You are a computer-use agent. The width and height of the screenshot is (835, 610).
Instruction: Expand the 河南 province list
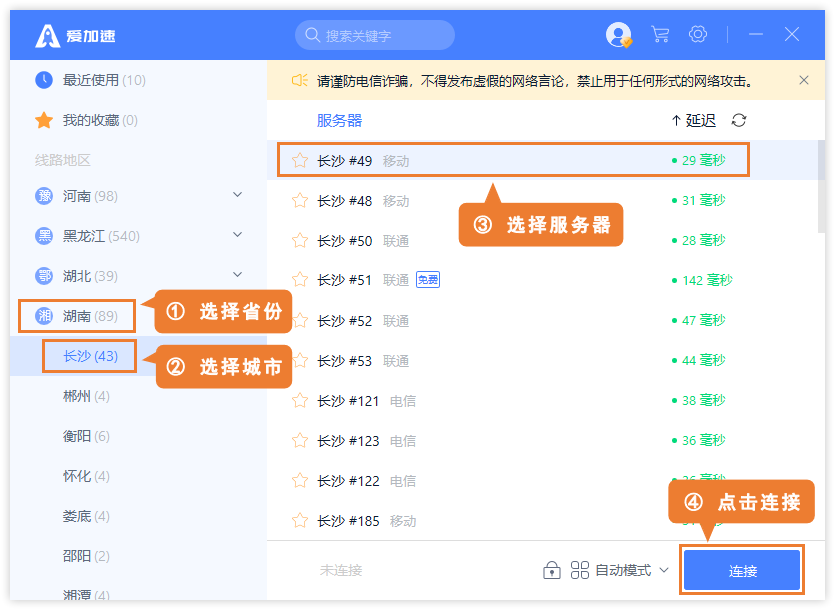pos(237,195)
